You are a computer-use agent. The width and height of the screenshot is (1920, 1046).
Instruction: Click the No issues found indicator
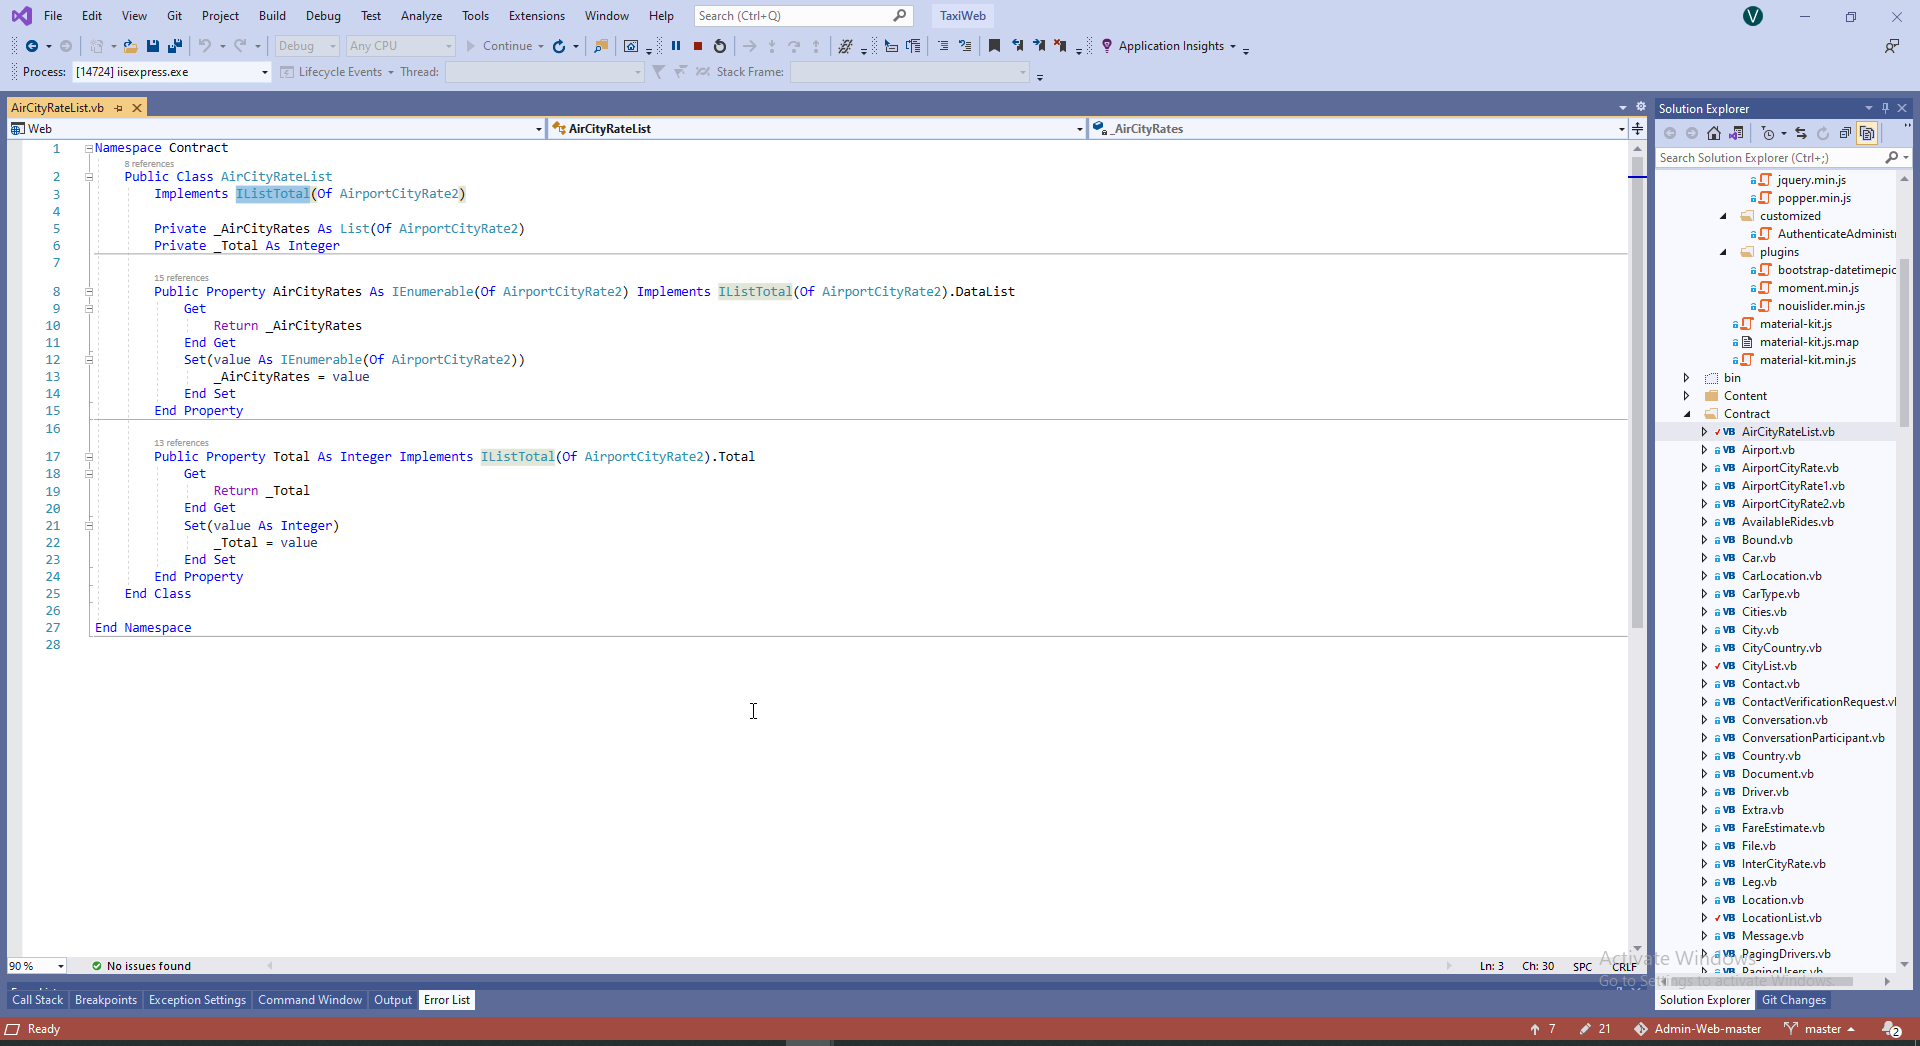pos(141,966)
